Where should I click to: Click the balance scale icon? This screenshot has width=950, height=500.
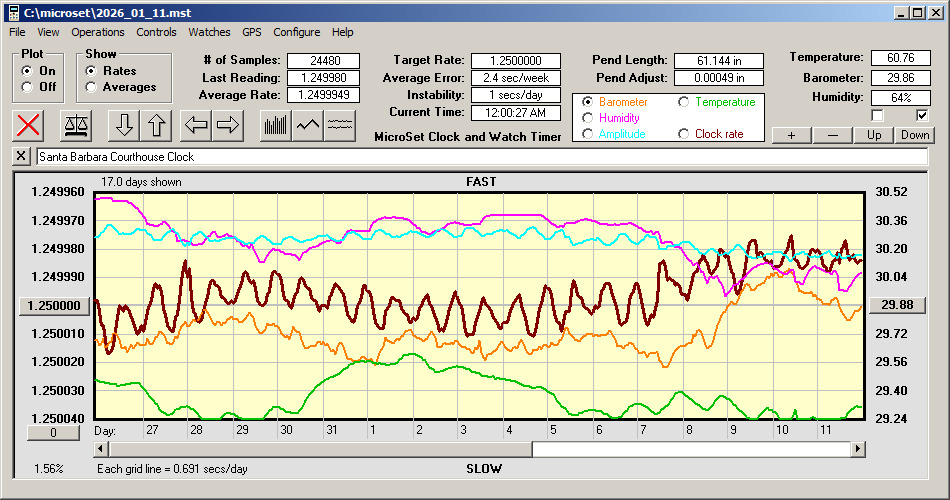[75, 125]
